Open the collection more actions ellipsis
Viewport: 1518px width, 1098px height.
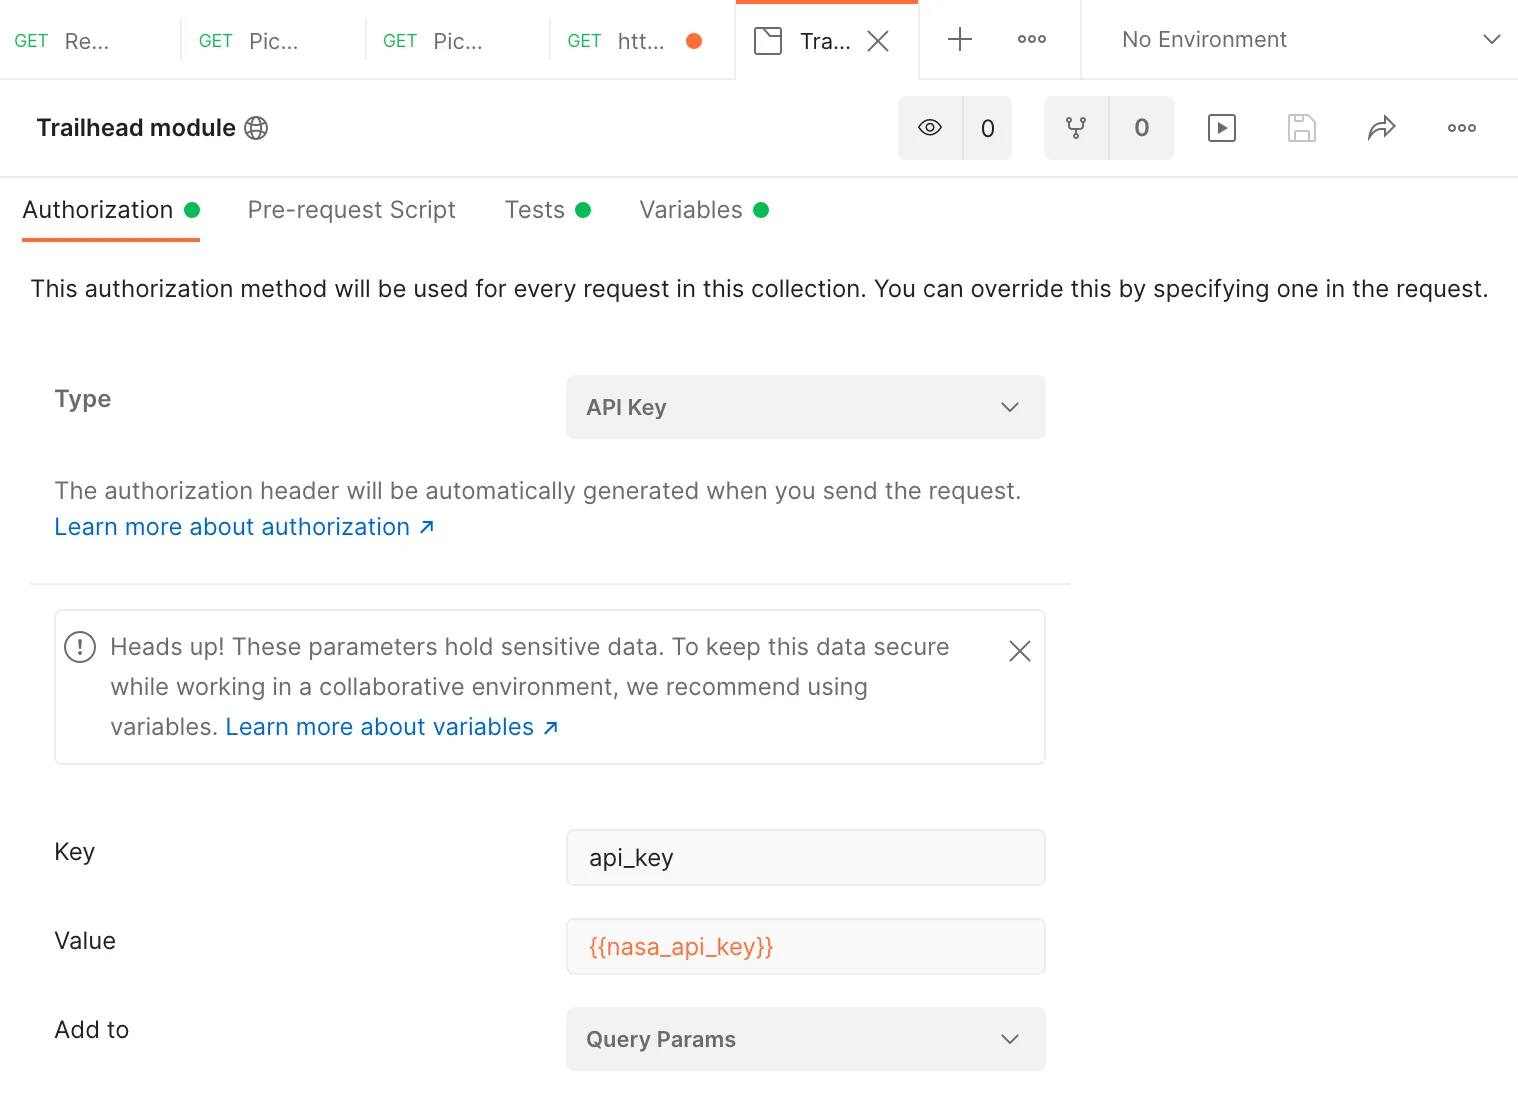coord(1461,128)
